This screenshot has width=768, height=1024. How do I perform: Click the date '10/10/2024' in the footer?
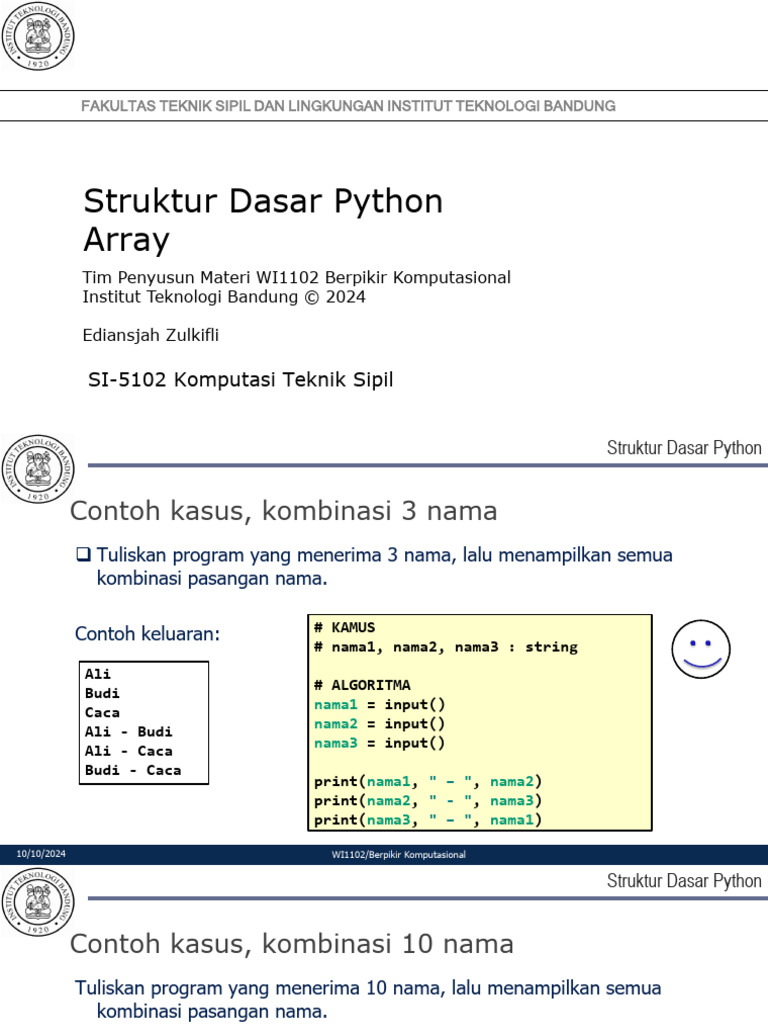point(41,854)
